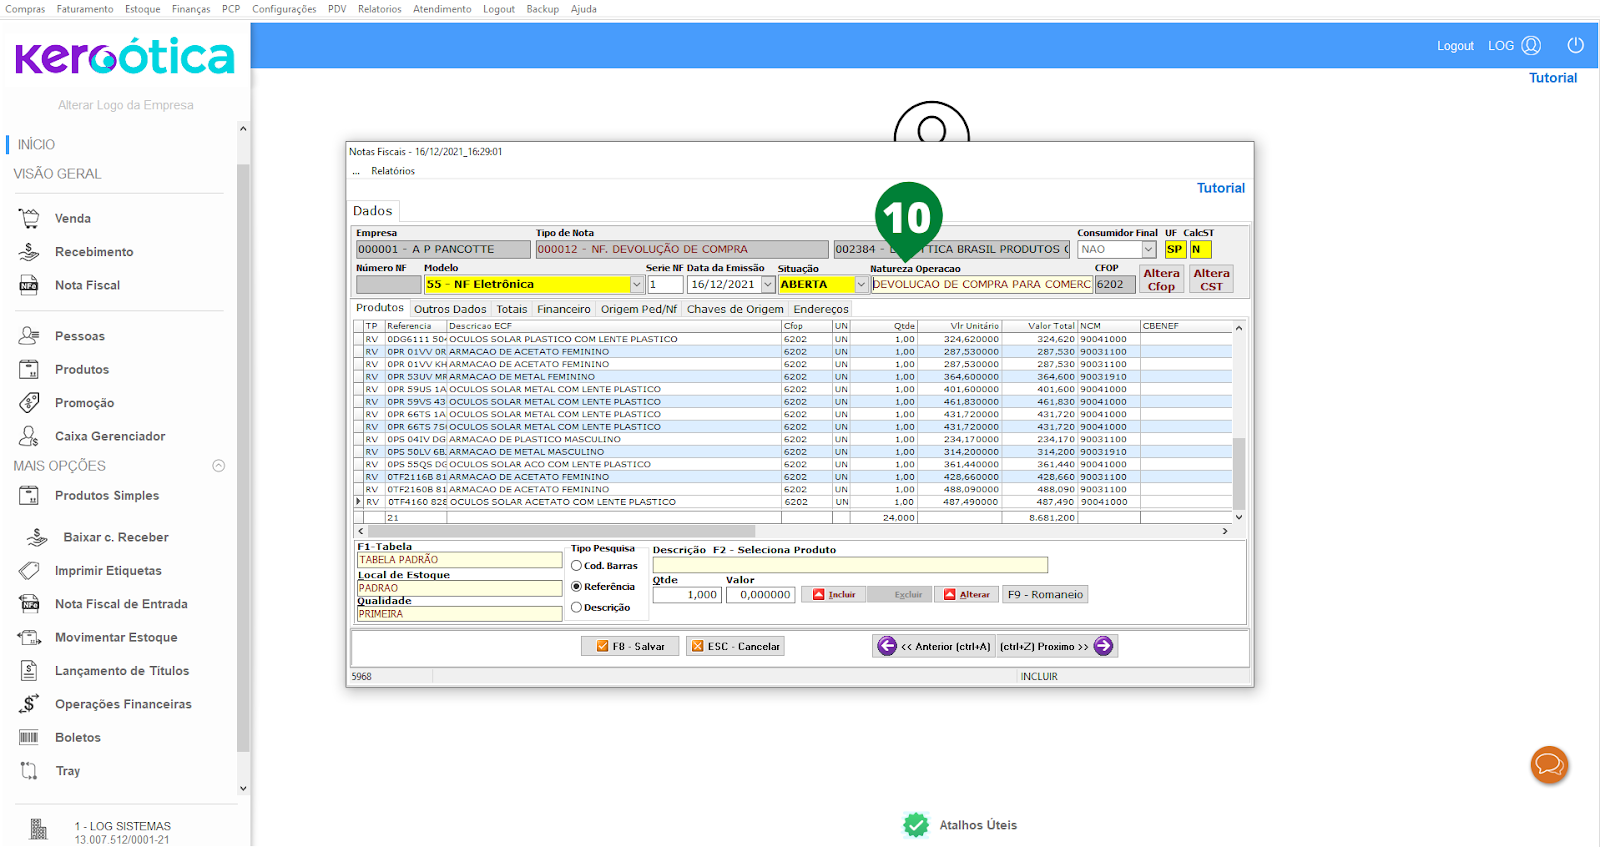Click the power icon in the header
The height and width of the screenshot is (847, 1600).
[x=1575, y=45]
